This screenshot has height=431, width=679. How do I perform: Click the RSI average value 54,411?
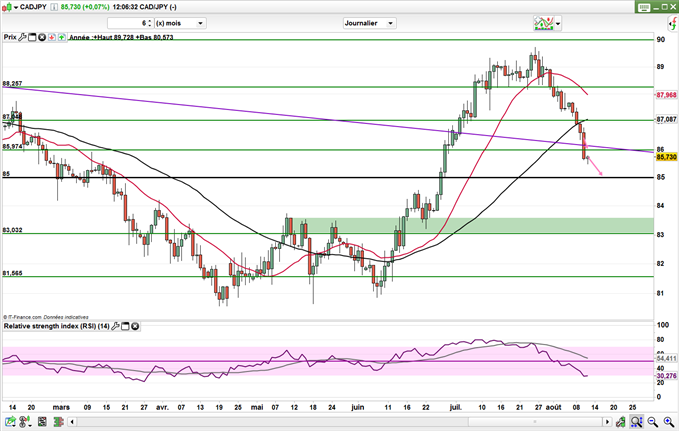[x=666, y=359]
